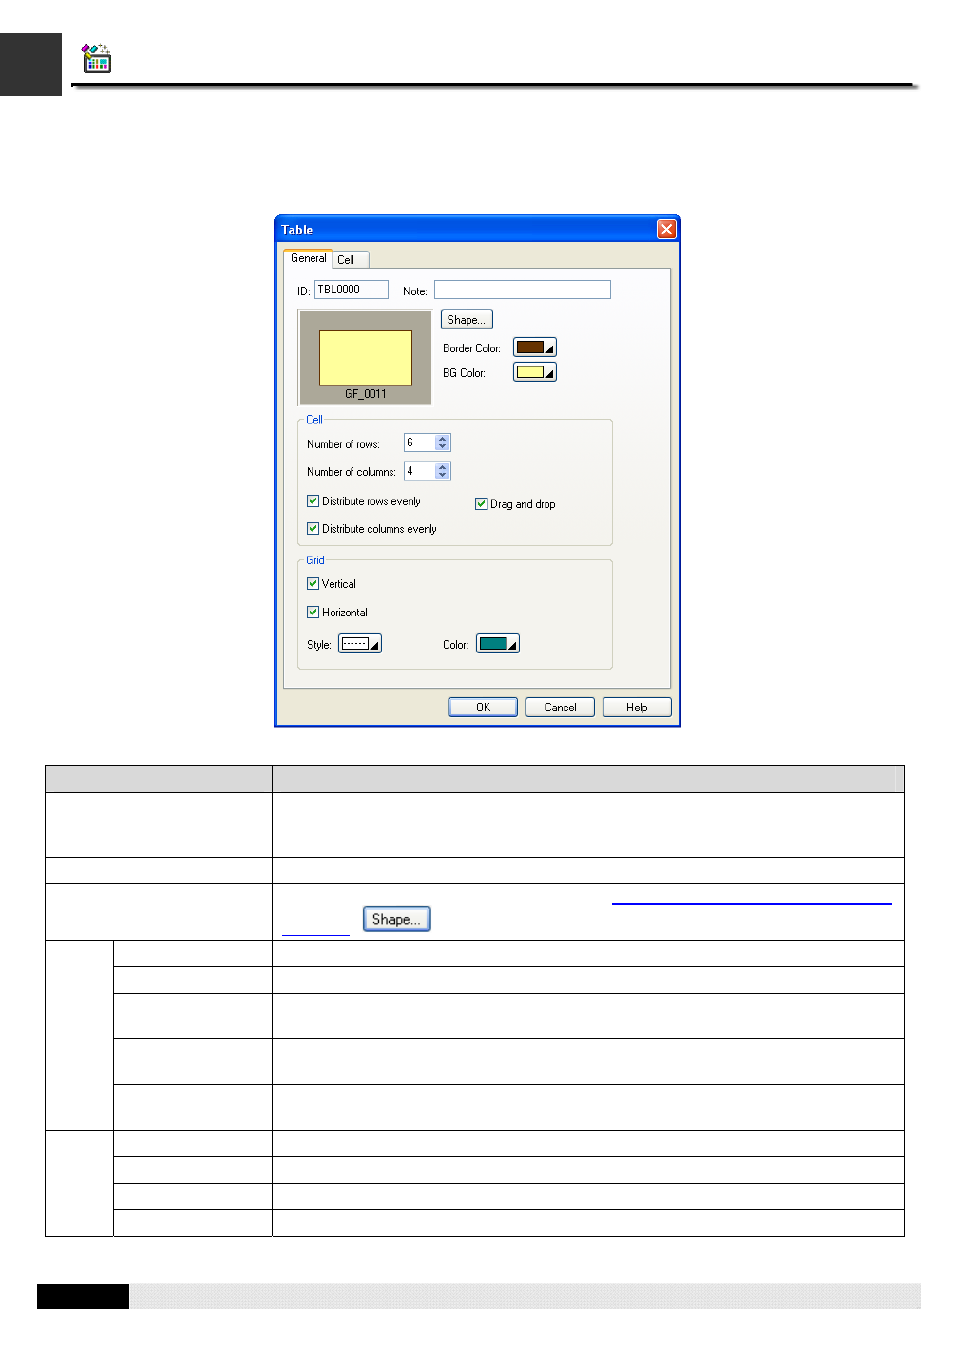954x1350 pixels.
Task: Toggle Drag and drop checkbox
Action: [x=481, y=503]
